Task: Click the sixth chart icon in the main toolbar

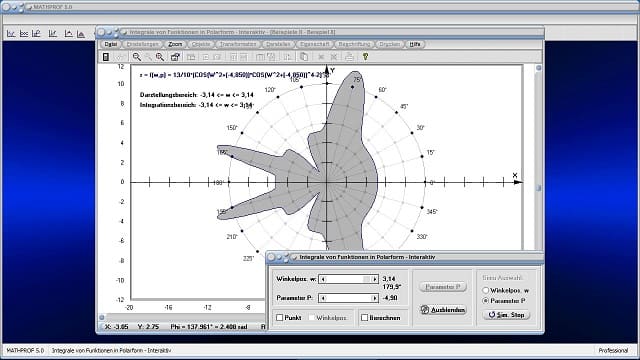Action: tap(81, 33)
